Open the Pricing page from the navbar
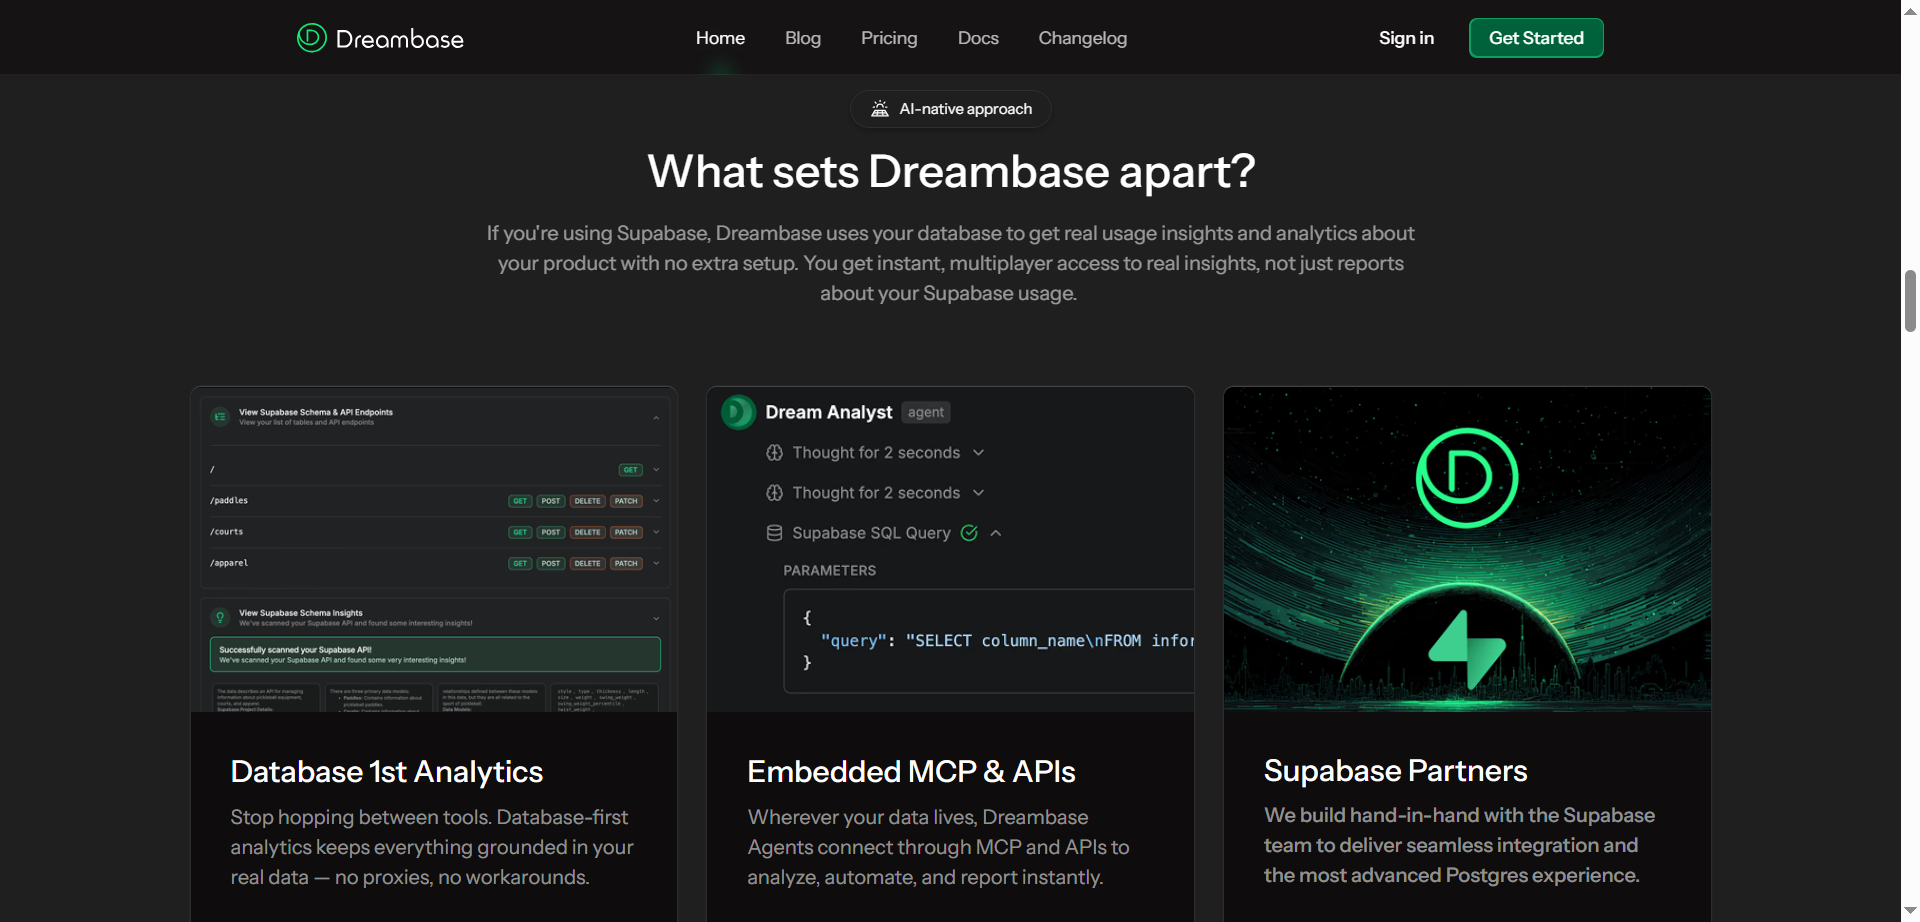The height and width of the screenshot is (922, 1920). pyautogui.click(x=888, y=37)
